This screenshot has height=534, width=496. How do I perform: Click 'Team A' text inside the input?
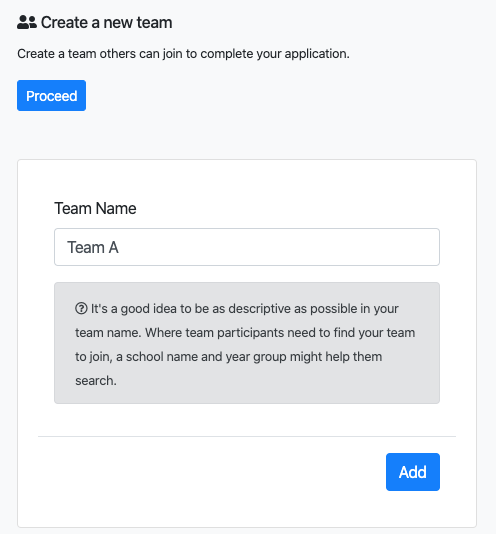[93, 248]
